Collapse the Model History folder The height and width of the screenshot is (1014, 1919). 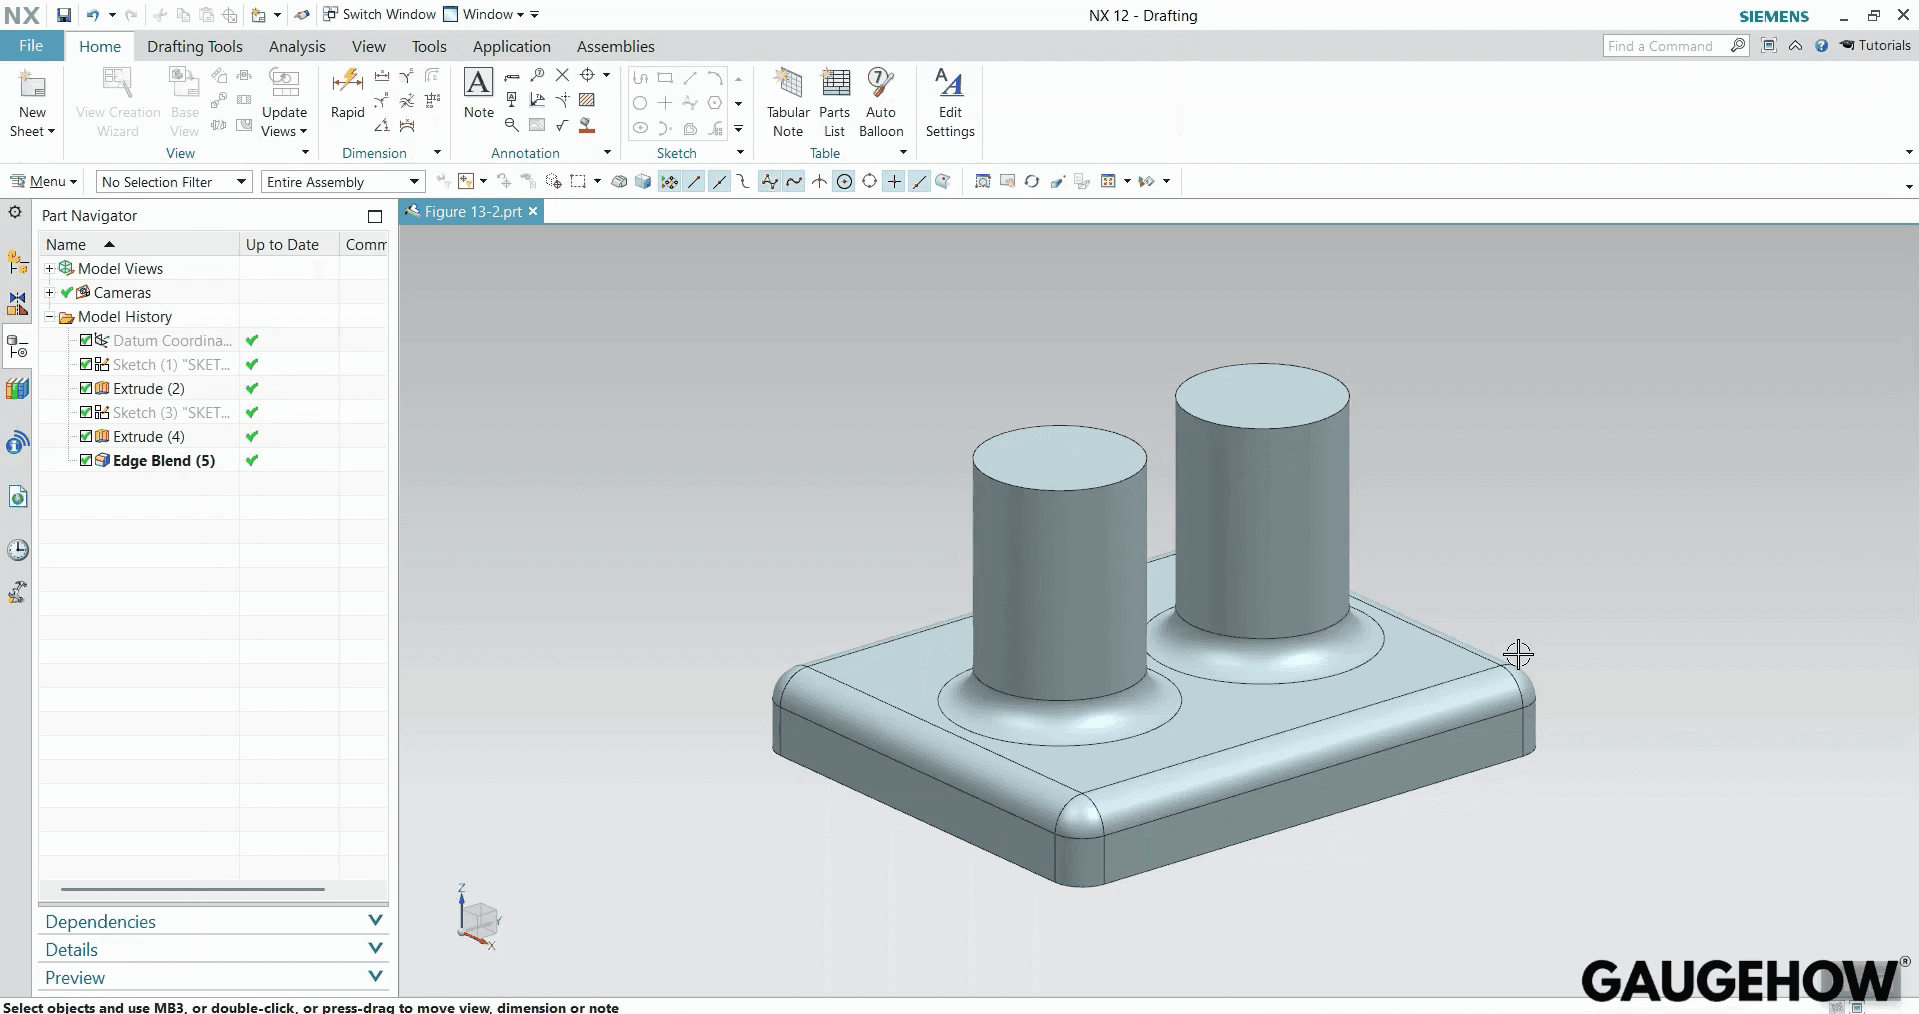pos(49,317)
